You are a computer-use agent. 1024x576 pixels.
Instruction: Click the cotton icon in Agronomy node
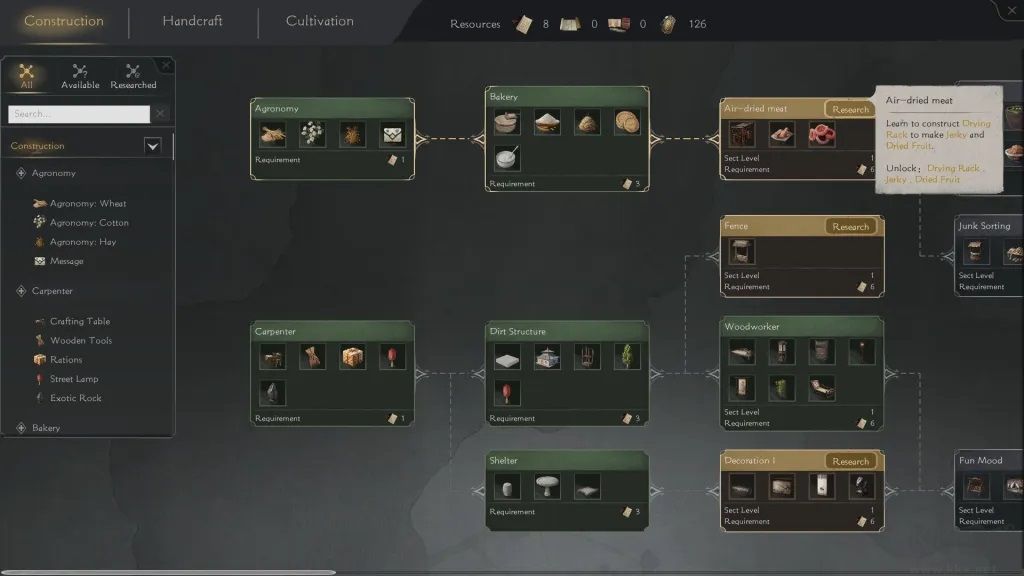tap(313, 135)
